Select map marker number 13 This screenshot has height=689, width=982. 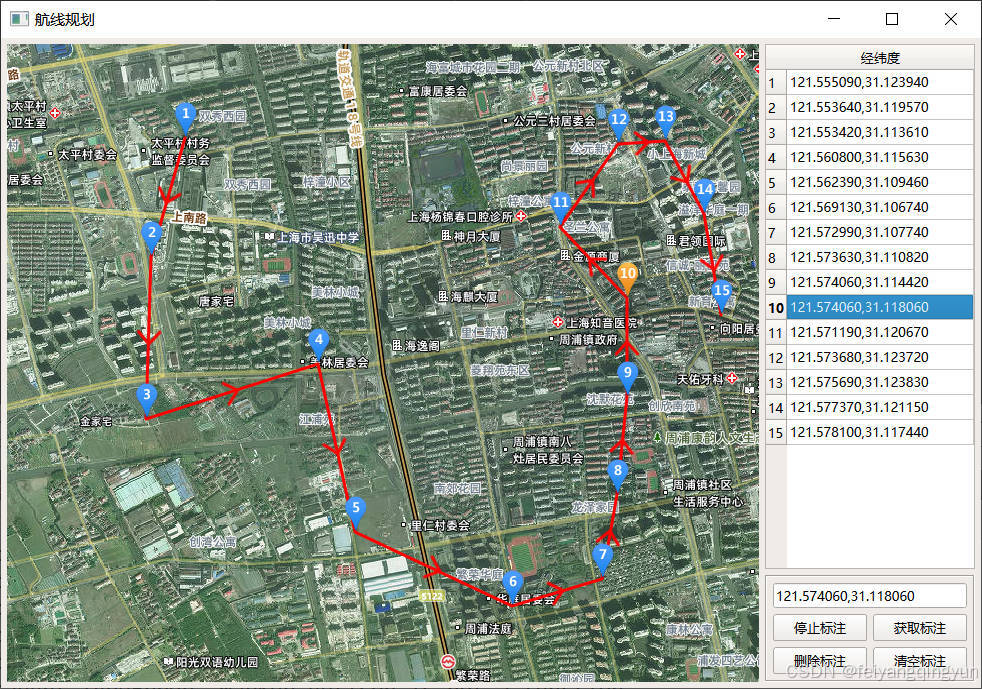(x=665, y=120)
